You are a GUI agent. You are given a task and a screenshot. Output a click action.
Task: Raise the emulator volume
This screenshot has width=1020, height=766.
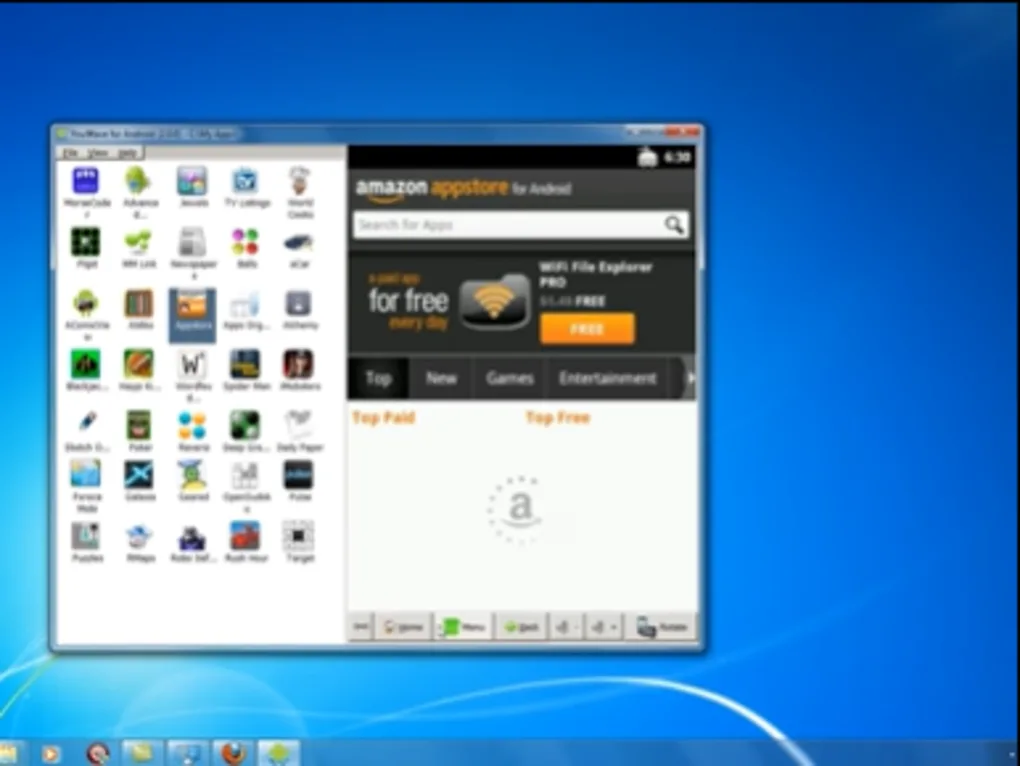click(x=603, y=627)
